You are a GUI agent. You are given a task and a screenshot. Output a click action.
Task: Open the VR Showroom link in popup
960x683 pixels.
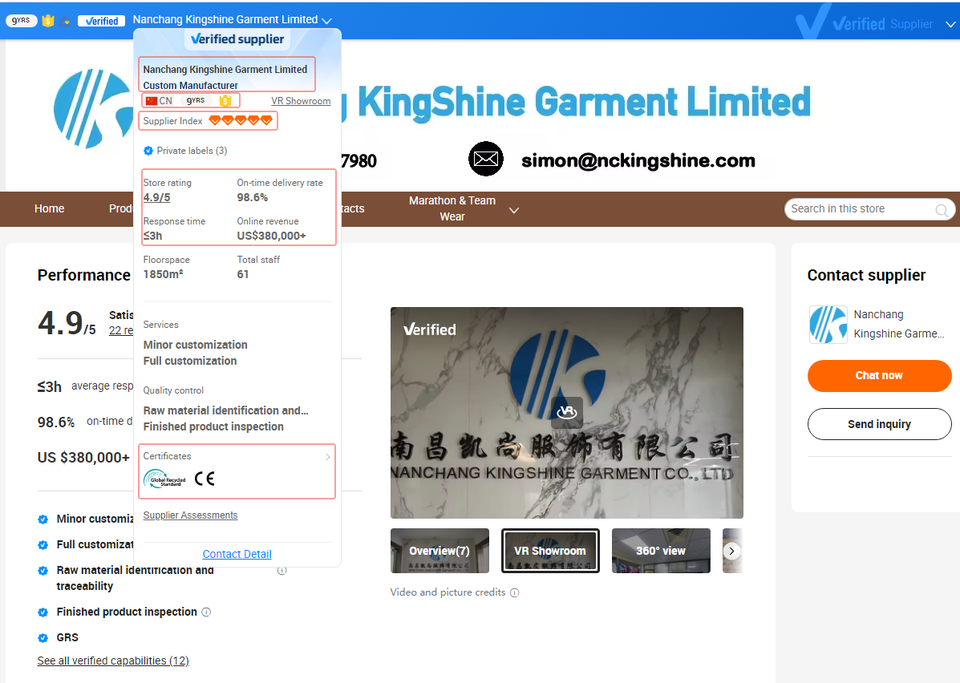[301, 101]
